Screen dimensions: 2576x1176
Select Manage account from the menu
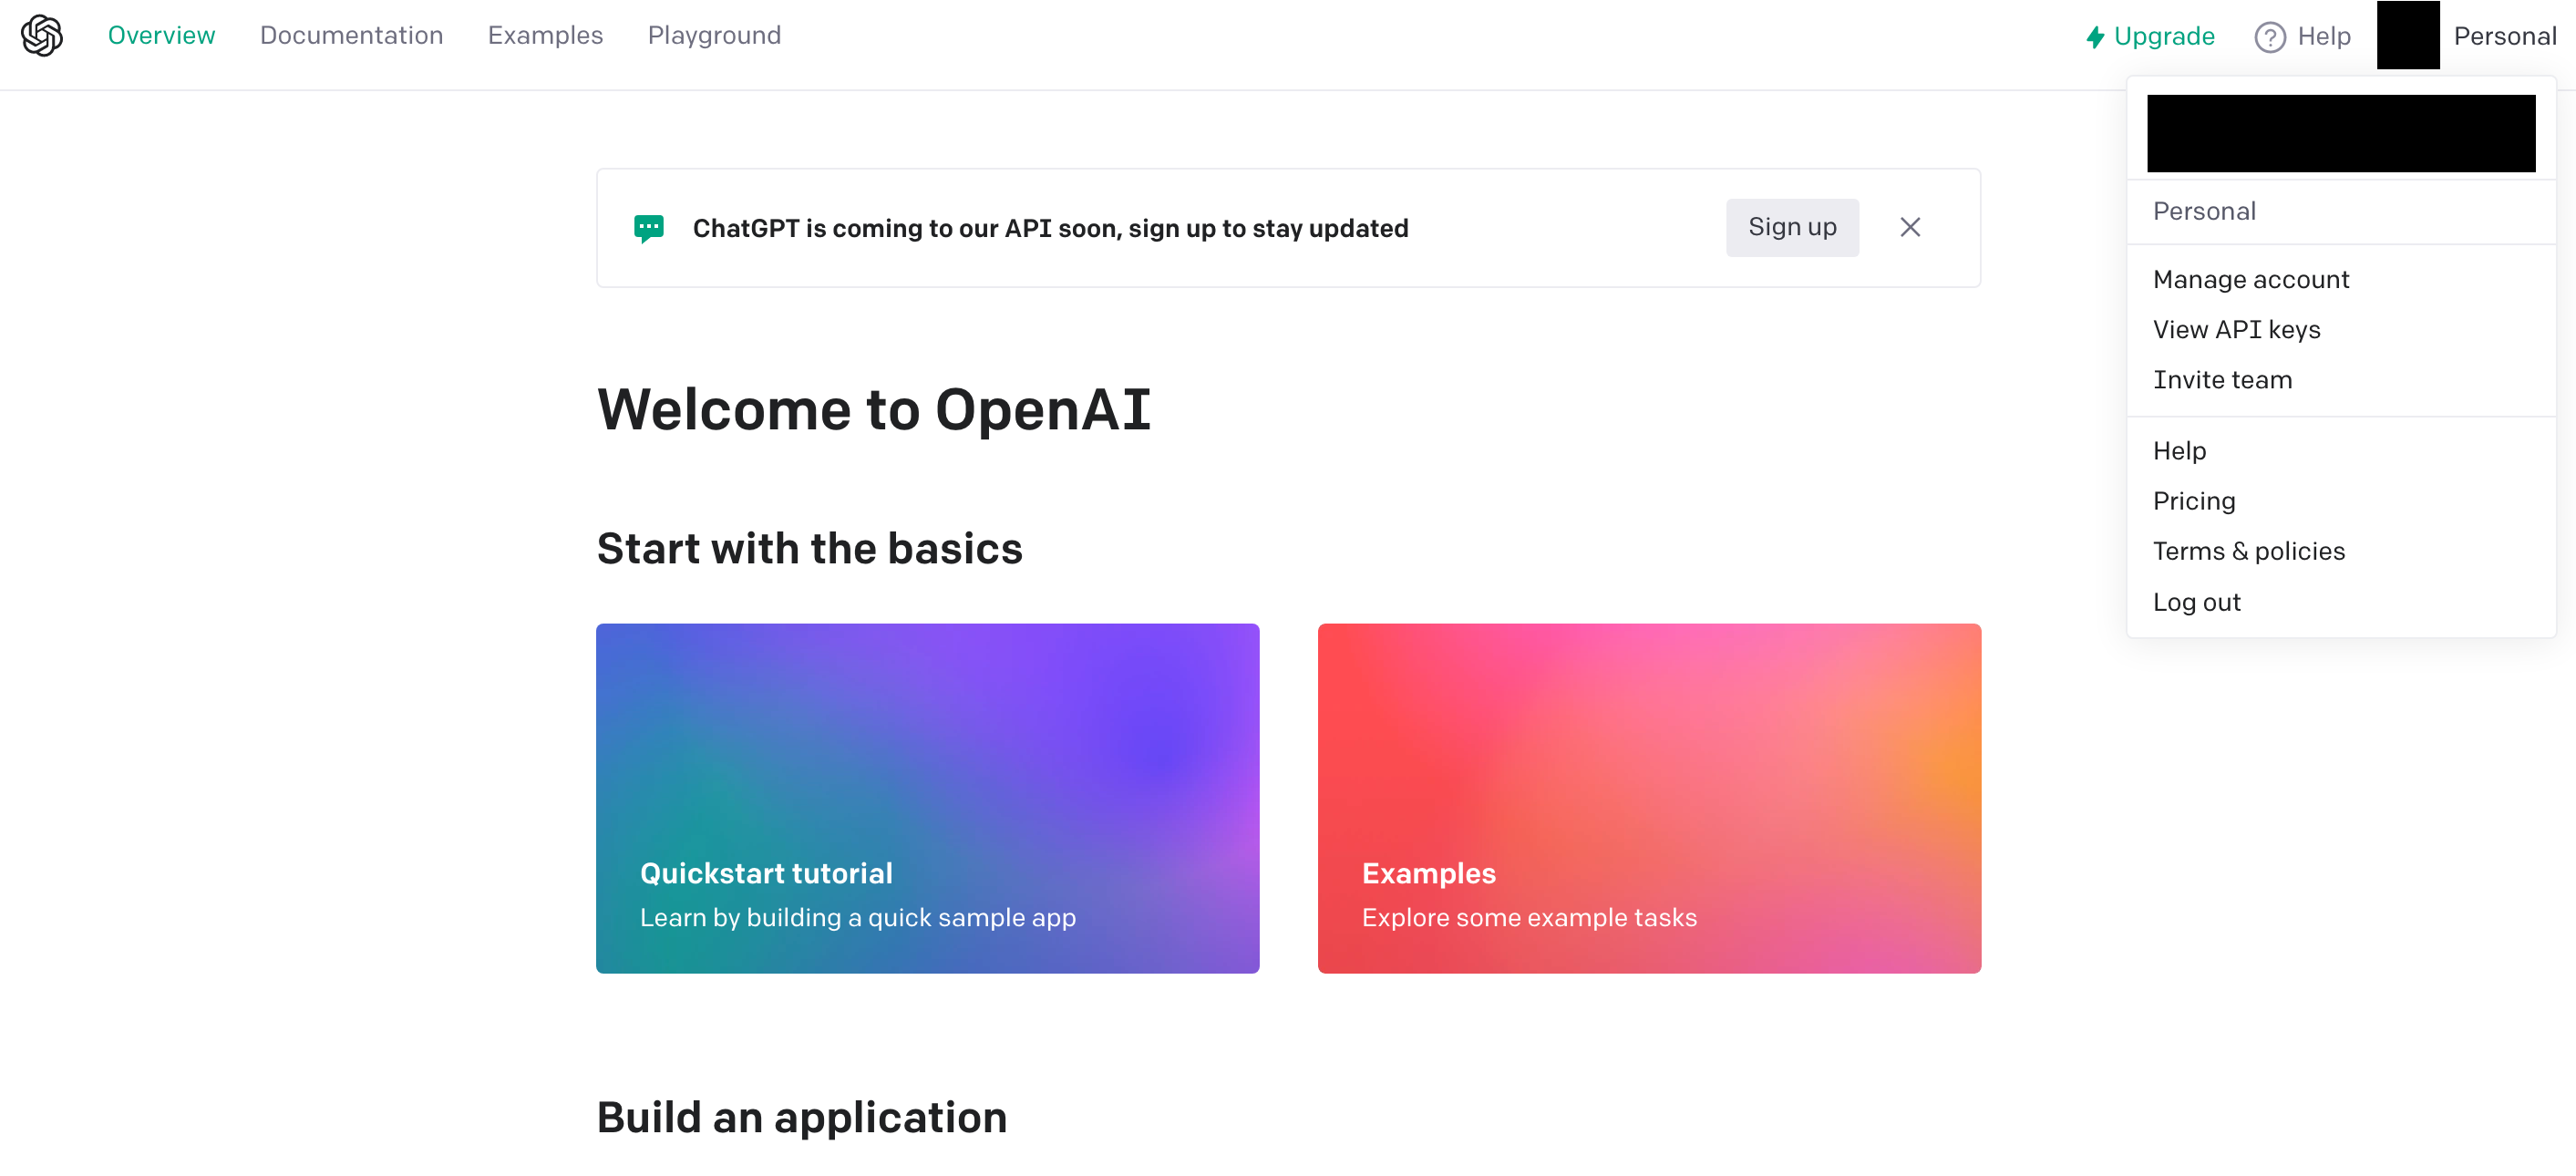[2250, 279]
